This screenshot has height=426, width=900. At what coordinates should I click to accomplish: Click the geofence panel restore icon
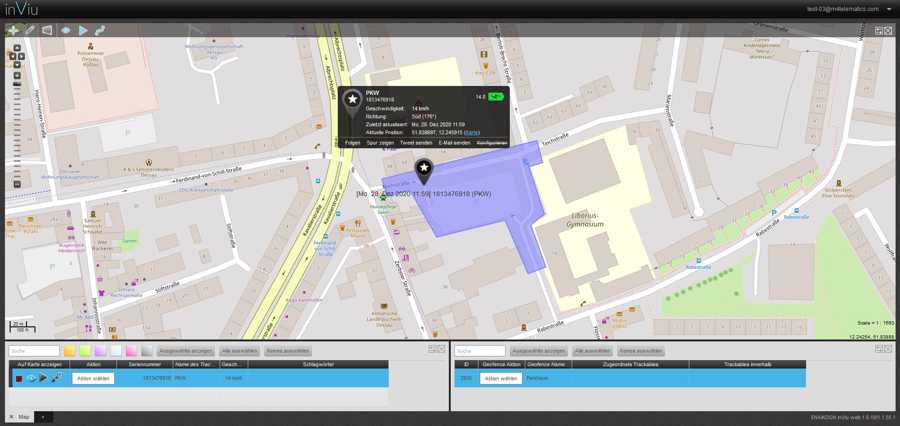[x=879, y=348]
